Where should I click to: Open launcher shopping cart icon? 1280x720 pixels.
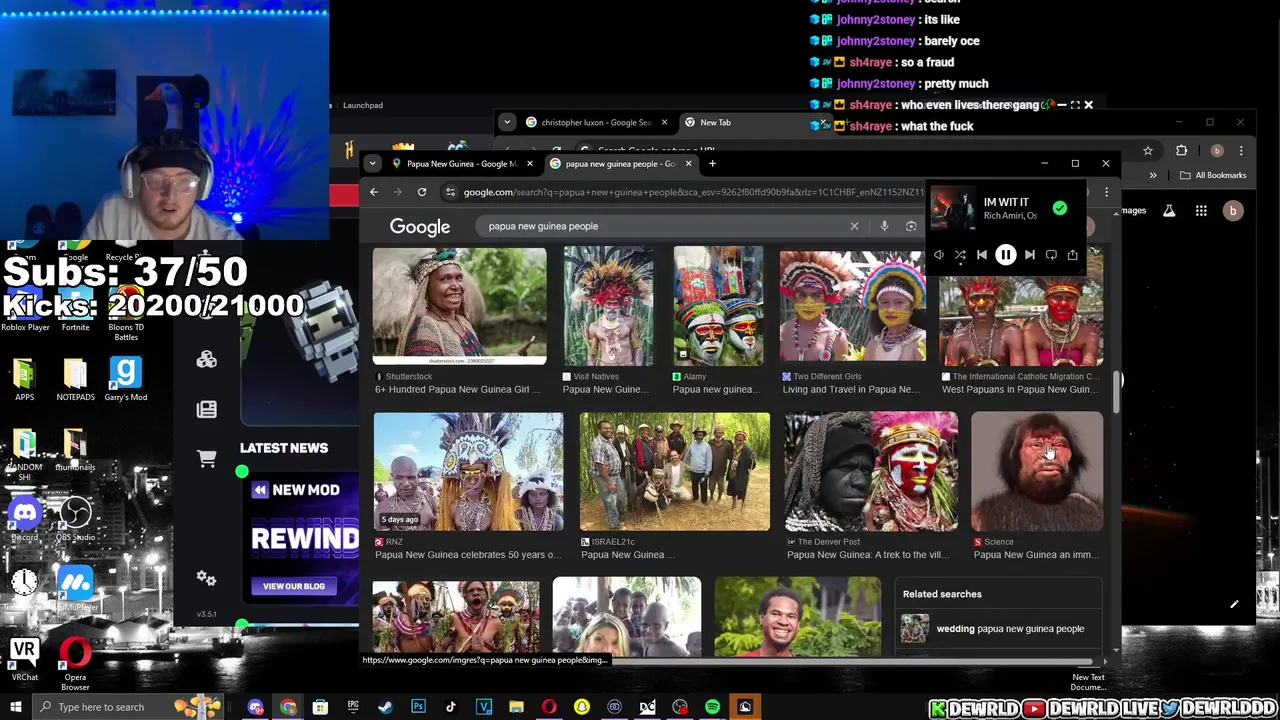(x=206, y=459)
